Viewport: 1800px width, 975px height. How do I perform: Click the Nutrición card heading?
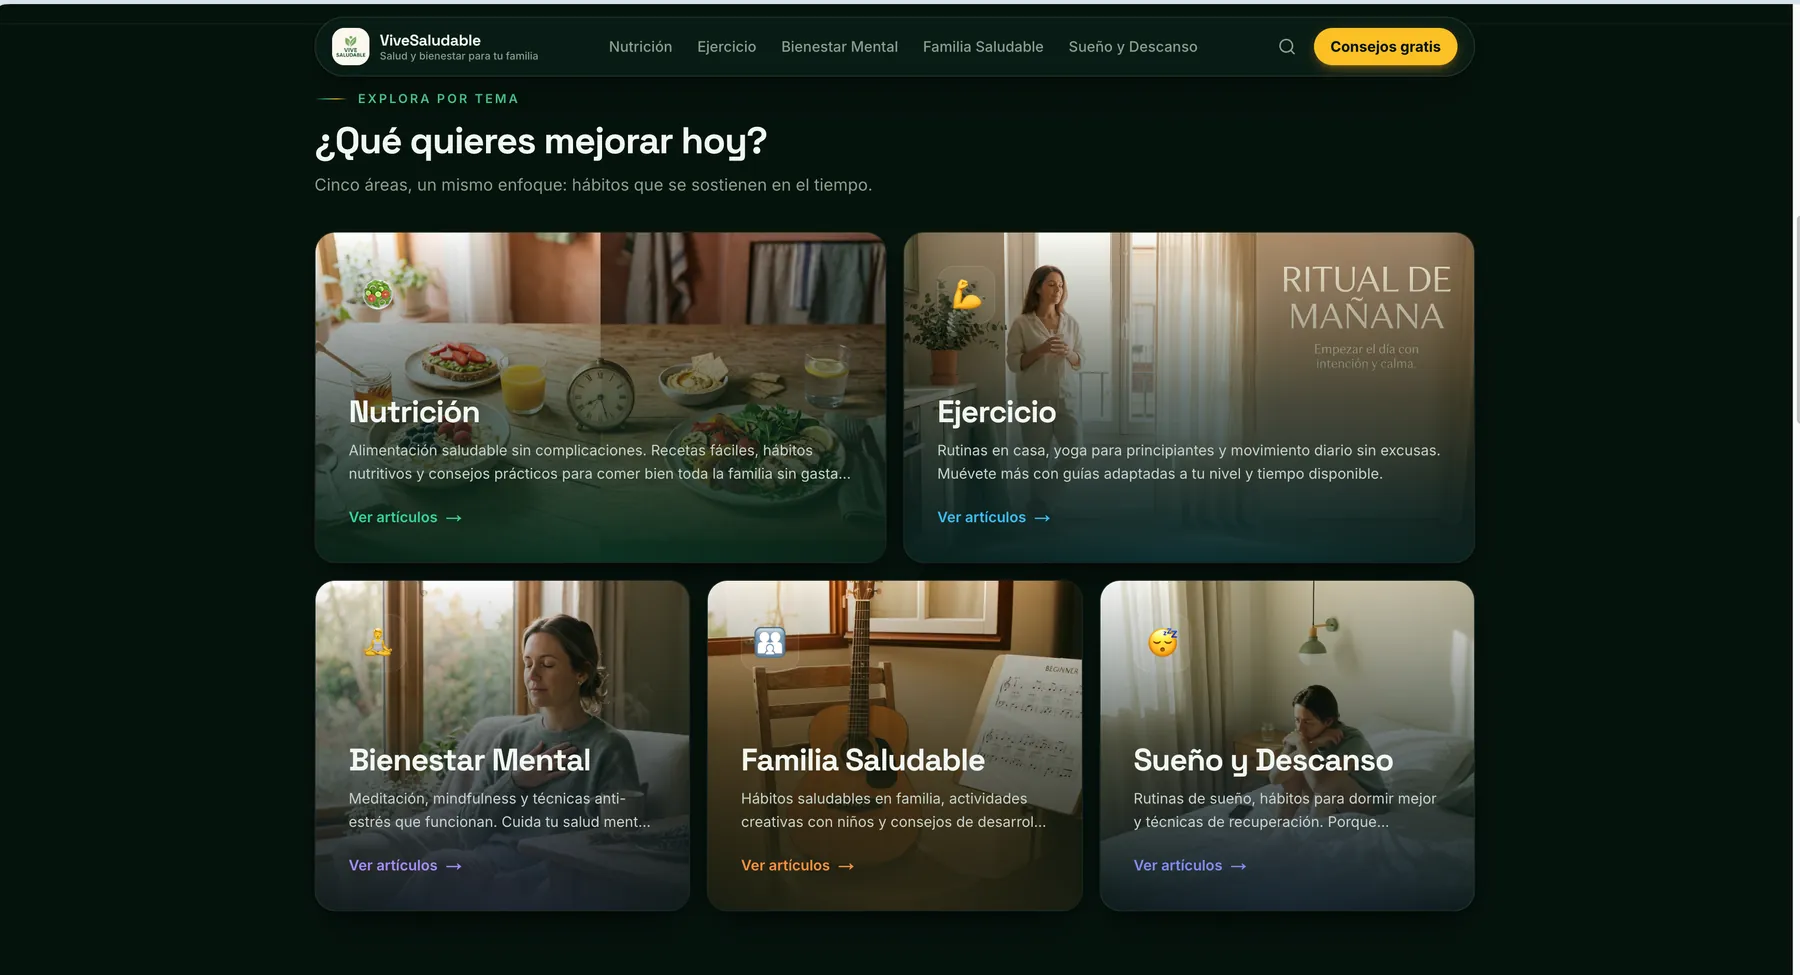[x=414, y=412]
